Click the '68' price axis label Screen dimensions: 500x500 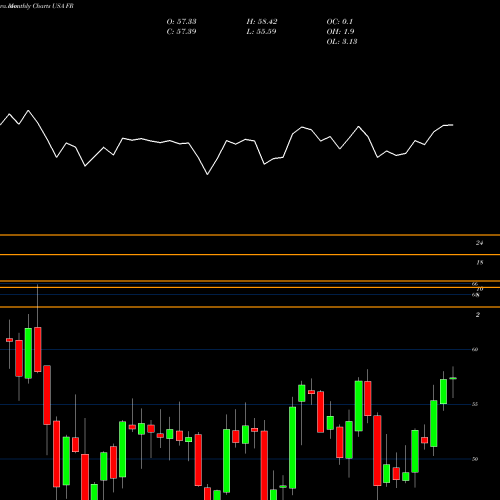coord(476,295)
